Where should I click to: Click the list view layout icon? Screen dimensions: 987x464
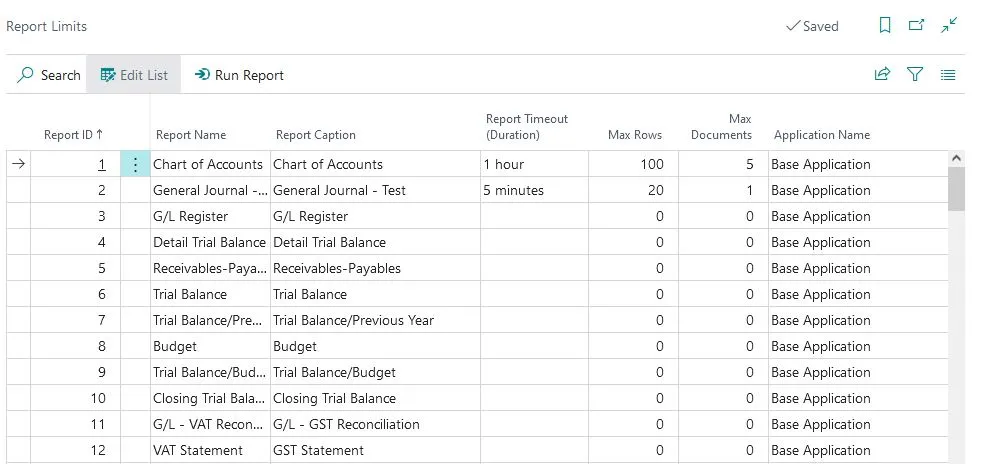[947, 75]
